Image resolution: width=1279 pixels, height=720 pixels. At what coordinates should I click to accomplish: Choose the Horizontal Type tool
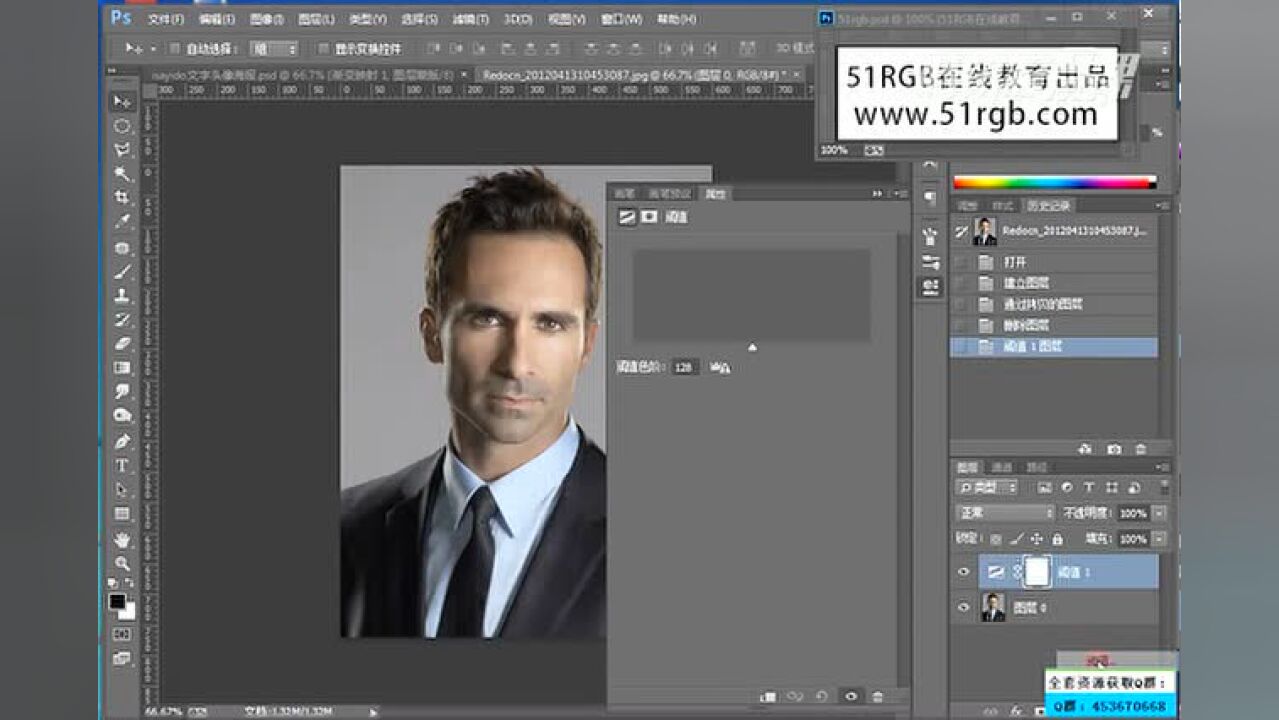tap(122, 466)
